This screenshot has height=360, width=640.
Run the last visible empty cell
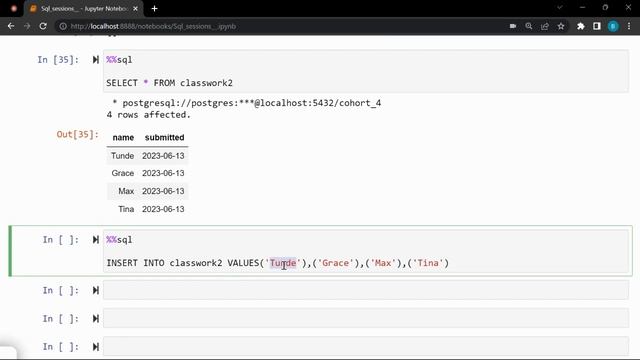(96, 347)
